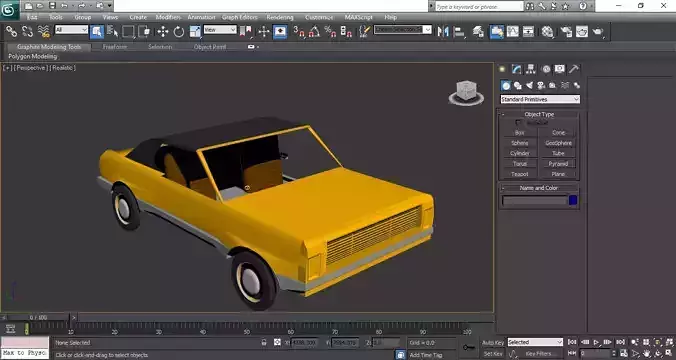Open Reference Coordinate System View dropdown
The image size is (676, 360).
coord(220,30)
